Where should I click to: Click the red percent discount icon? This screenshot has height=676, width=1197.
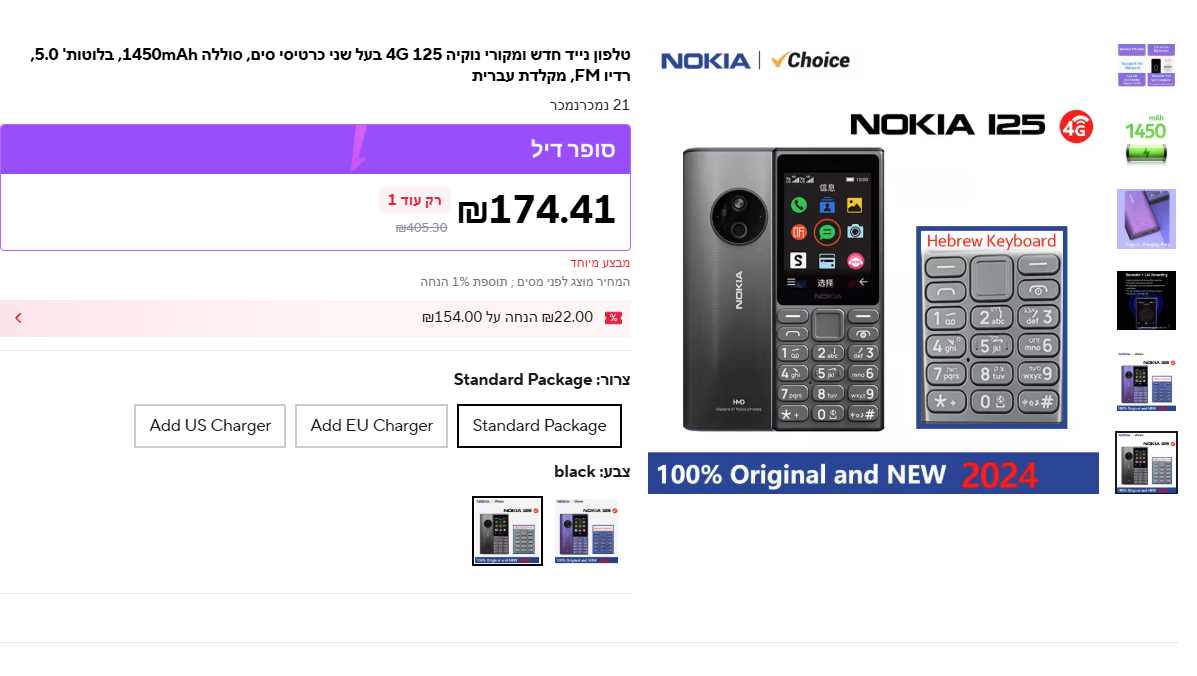pyautogui.click(x=613, y=318)
